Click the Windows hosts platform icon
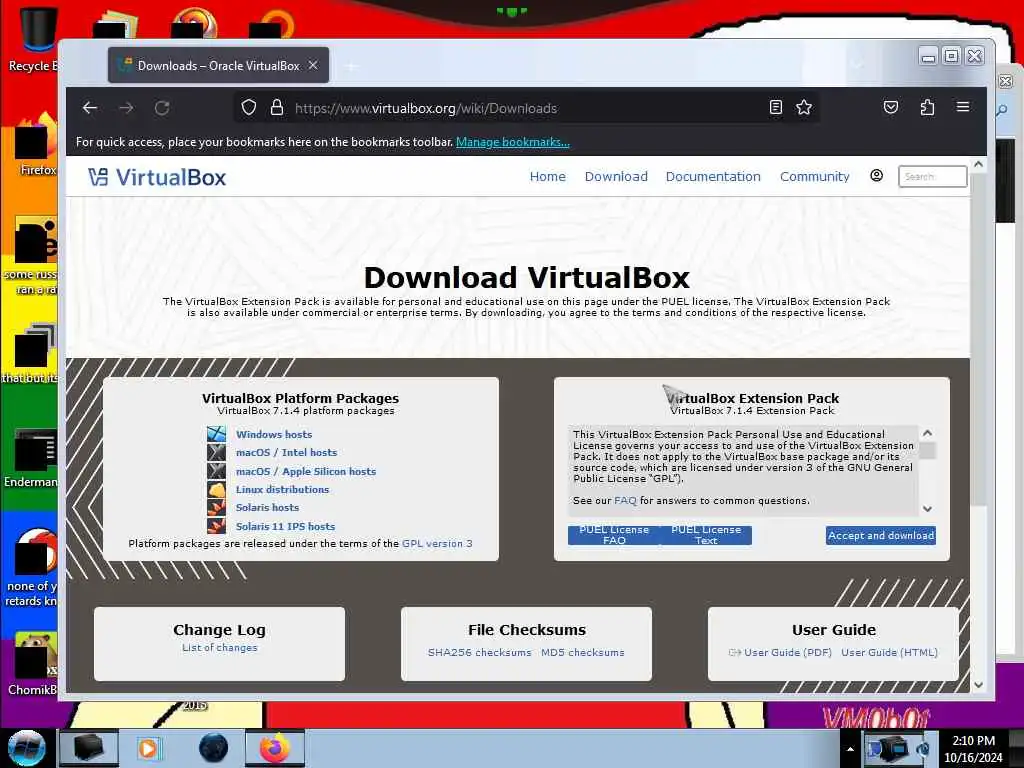 click(216, 434)
